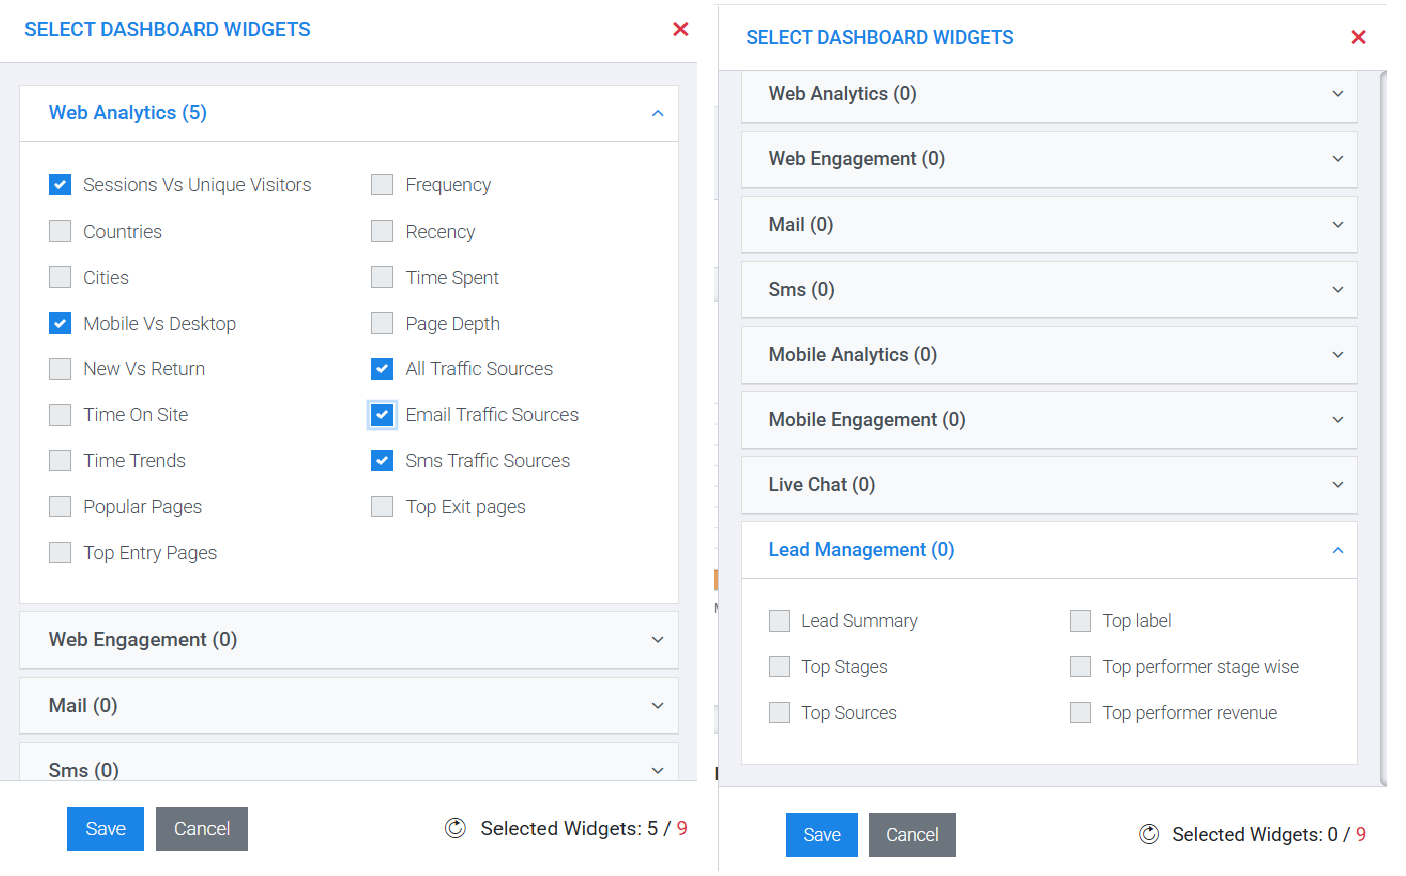Viewport: 1406px width, 876px height.
Task: Enable the Recency widget checkbox
Action: tap(382, 231)
